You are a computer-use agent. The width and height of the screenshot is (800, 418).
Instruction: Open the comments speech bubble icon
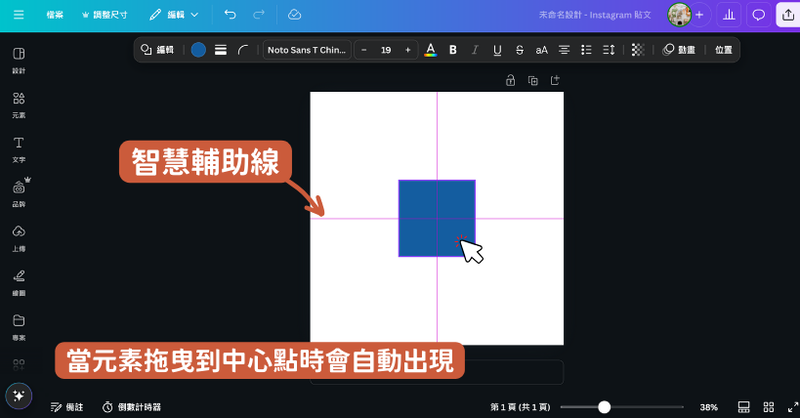758,15
